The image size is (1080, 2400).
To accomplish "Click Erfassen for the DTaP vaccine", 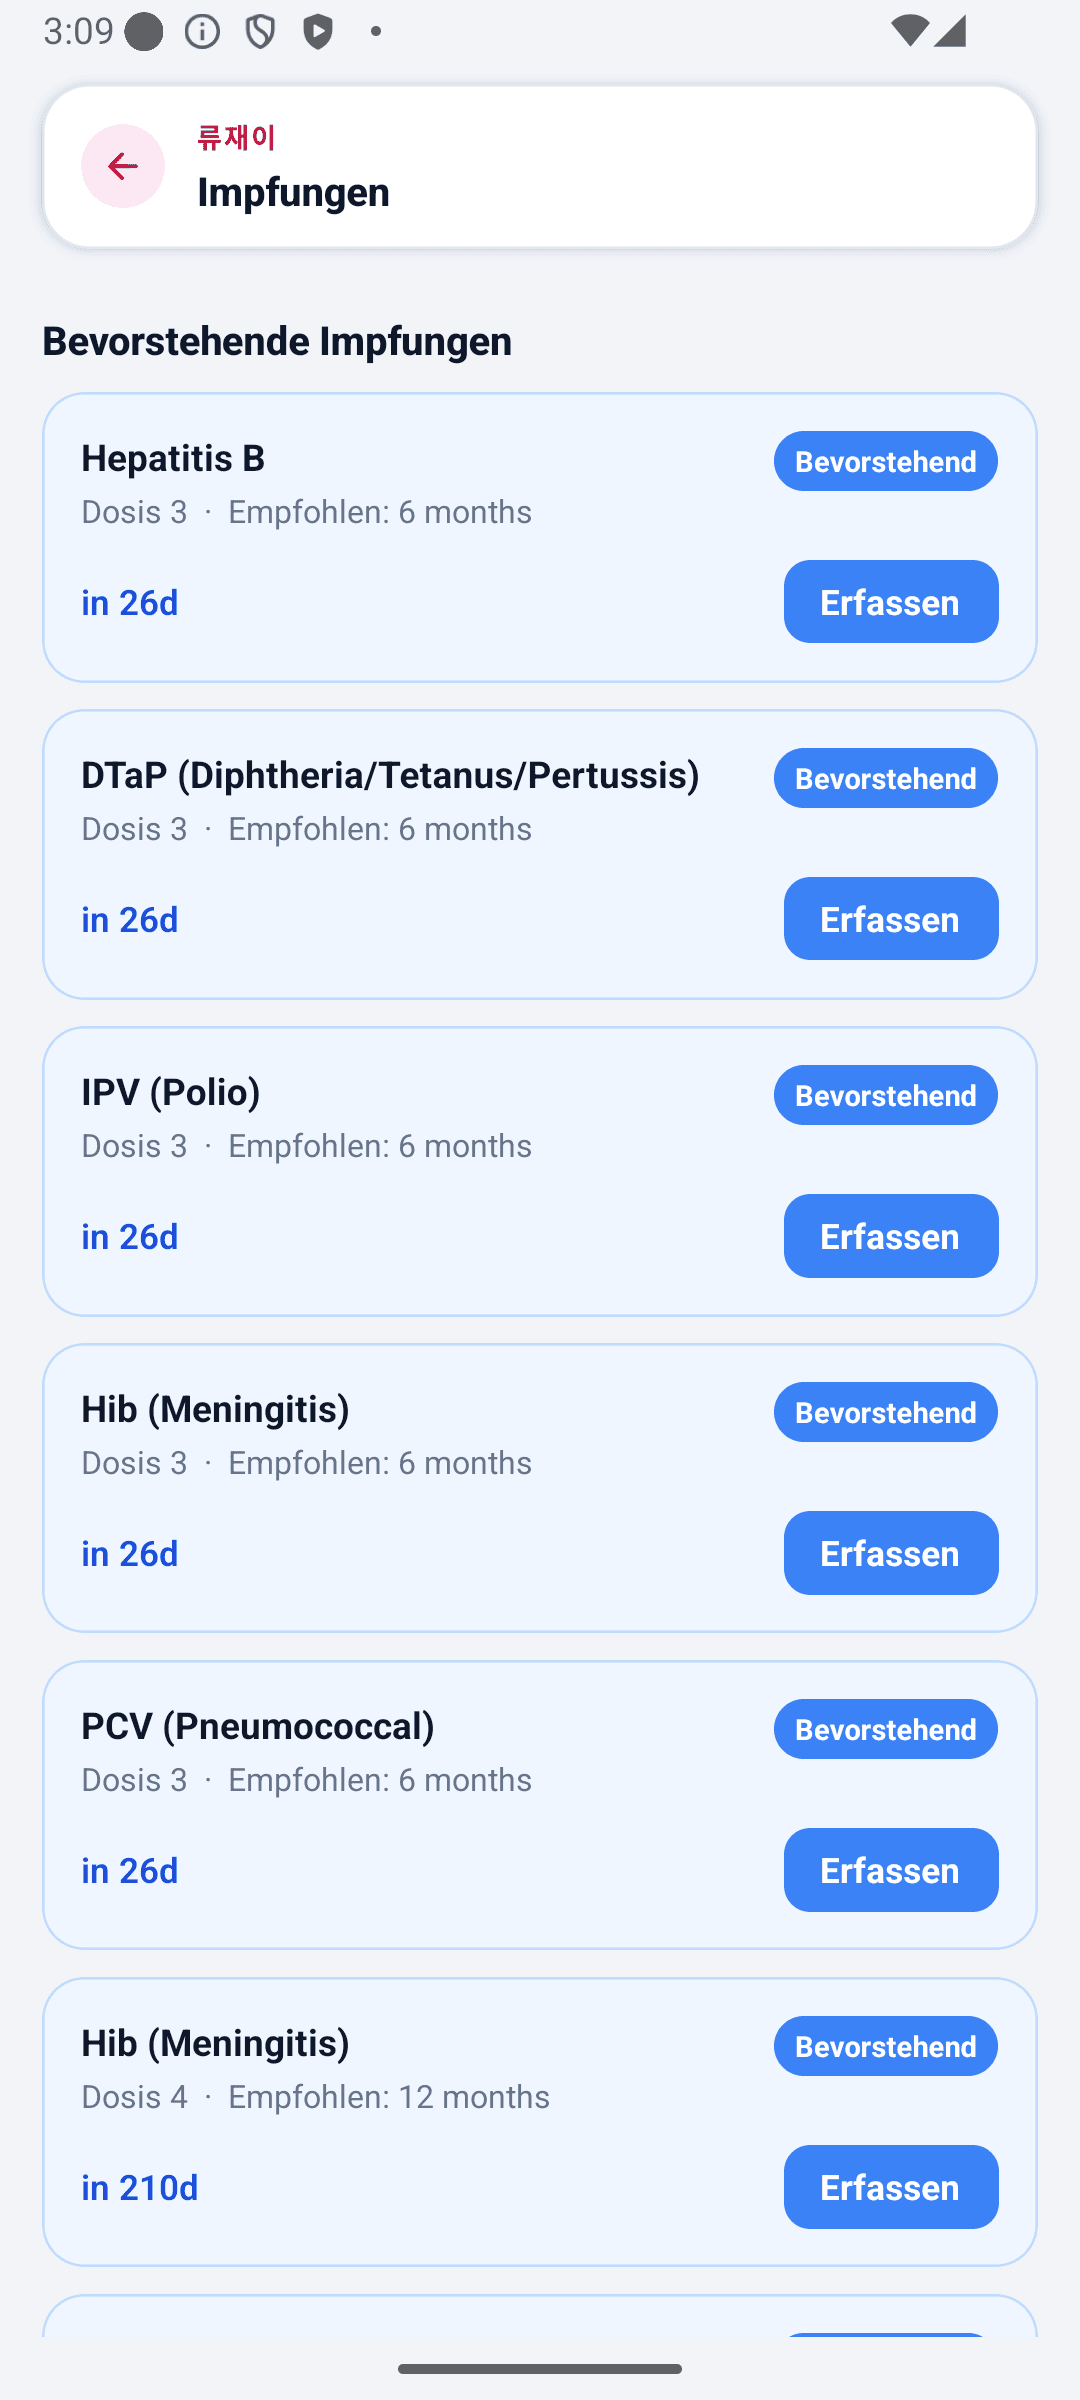I will [x=891, y=919].
